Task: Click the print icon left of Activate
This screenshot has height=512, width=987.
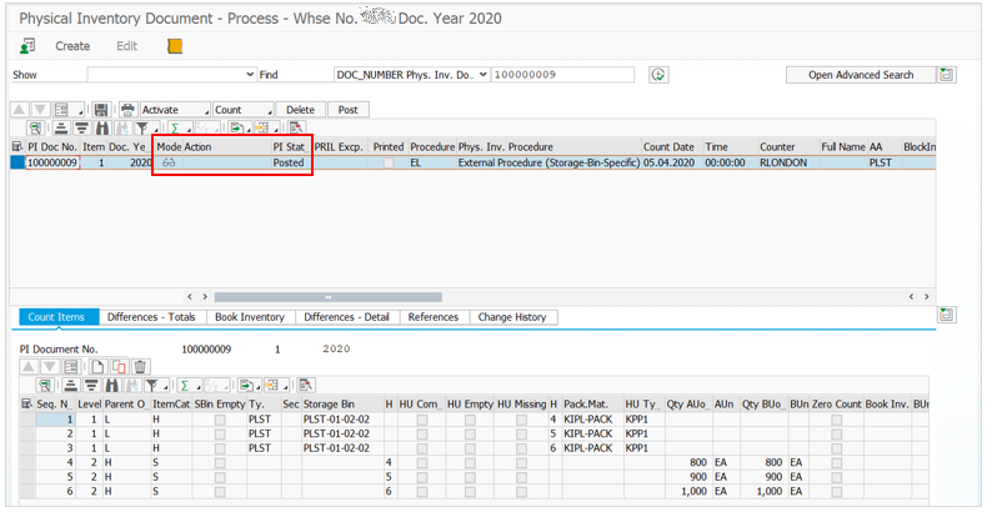Action: click(x=128, y=110)
